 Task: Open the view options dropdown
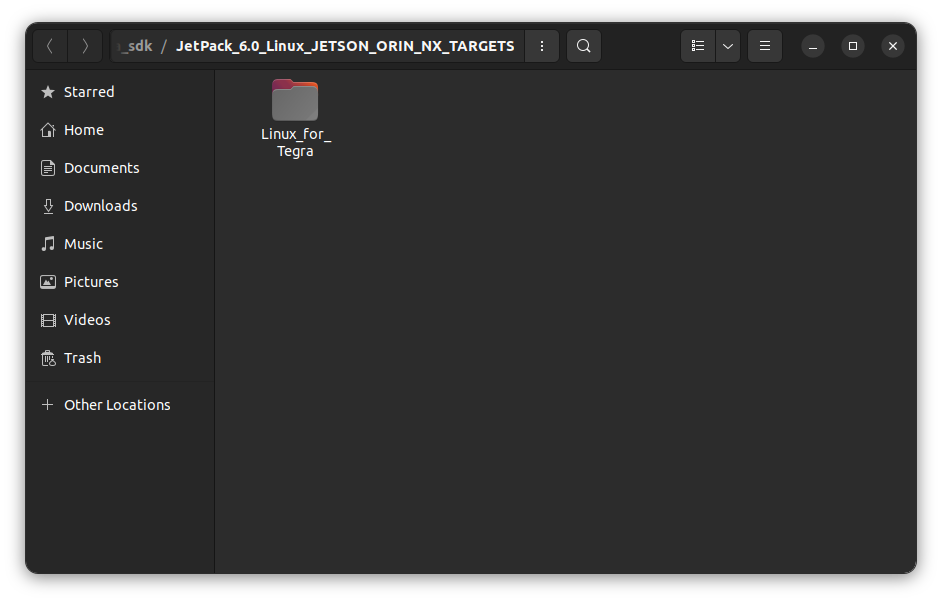[727, 45]
